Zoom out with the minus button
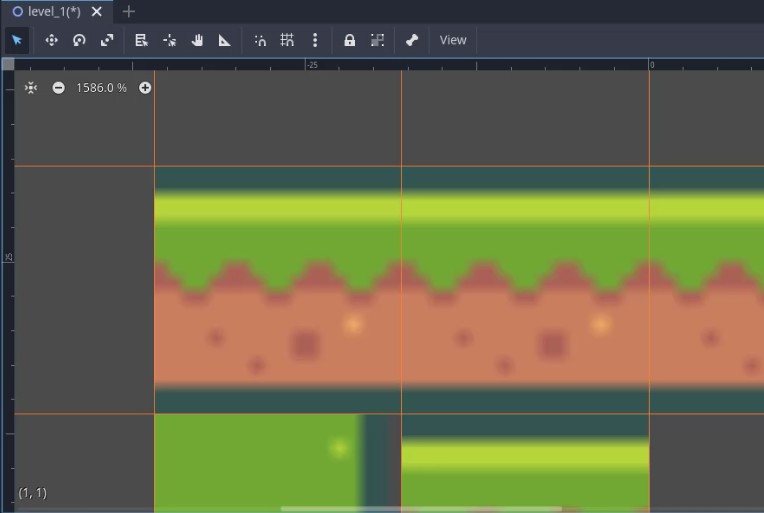Image resolution: width=764 pixels, height=513 pixels. tap(58, 88)
